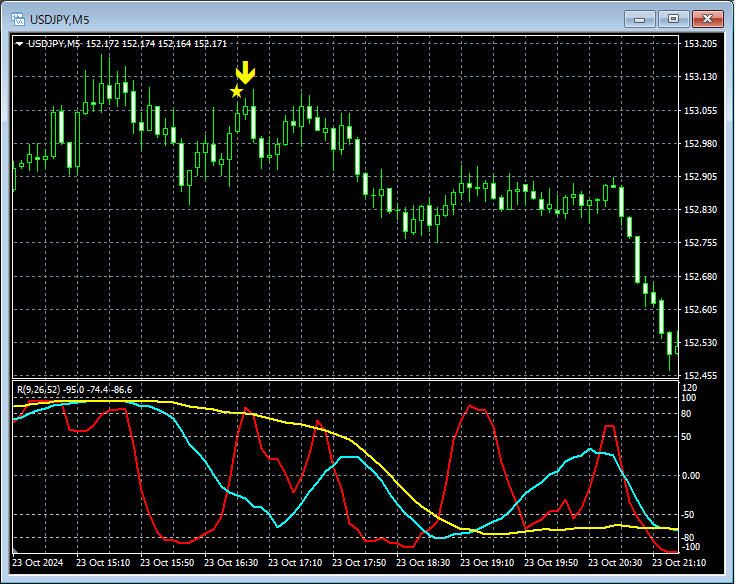
Task: Click the 23 Oct 15:50 time label
Action: 167,562
